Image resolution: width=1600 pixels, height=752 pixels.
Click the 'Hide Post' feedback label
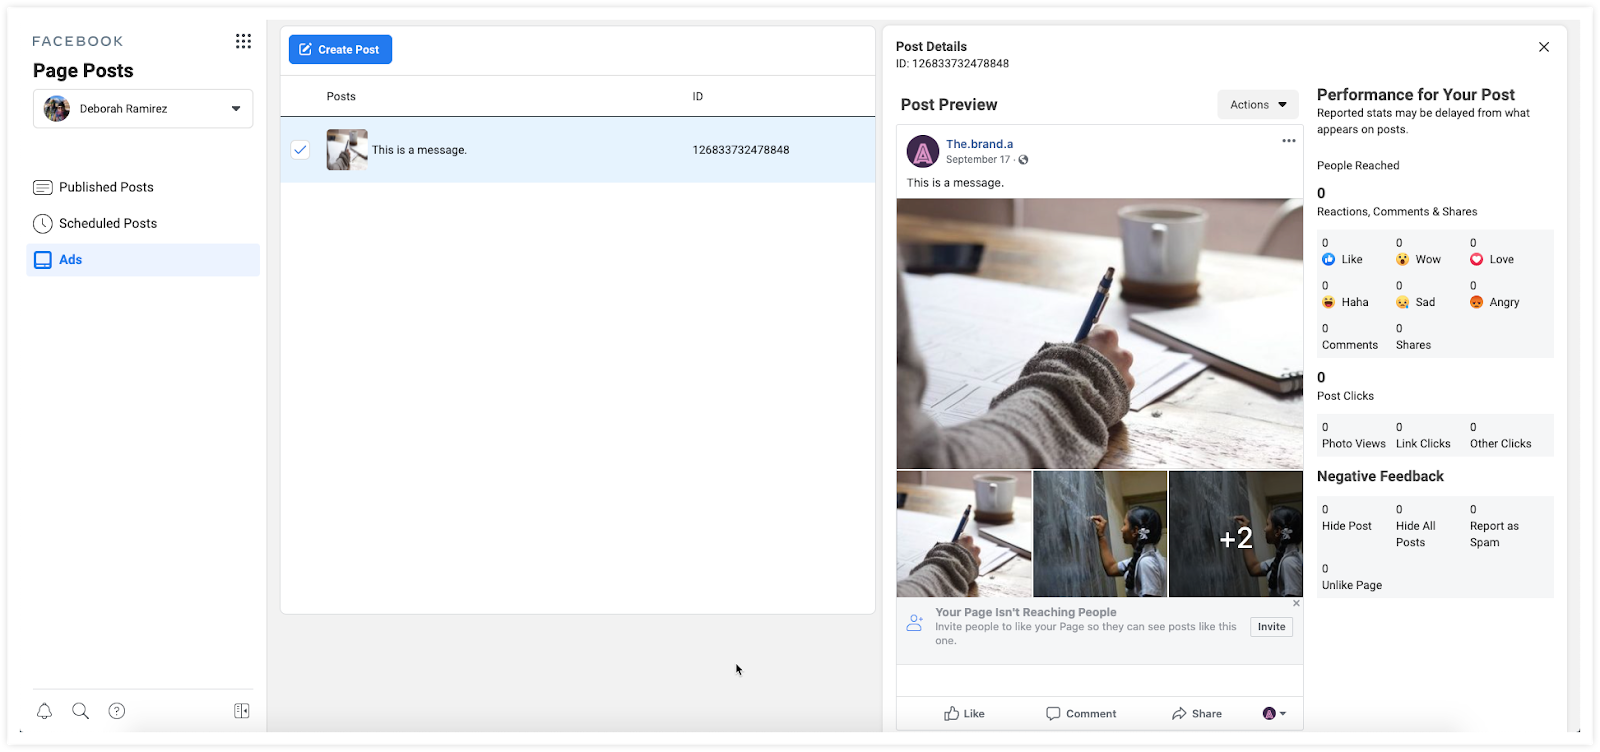pos(1347,526)
